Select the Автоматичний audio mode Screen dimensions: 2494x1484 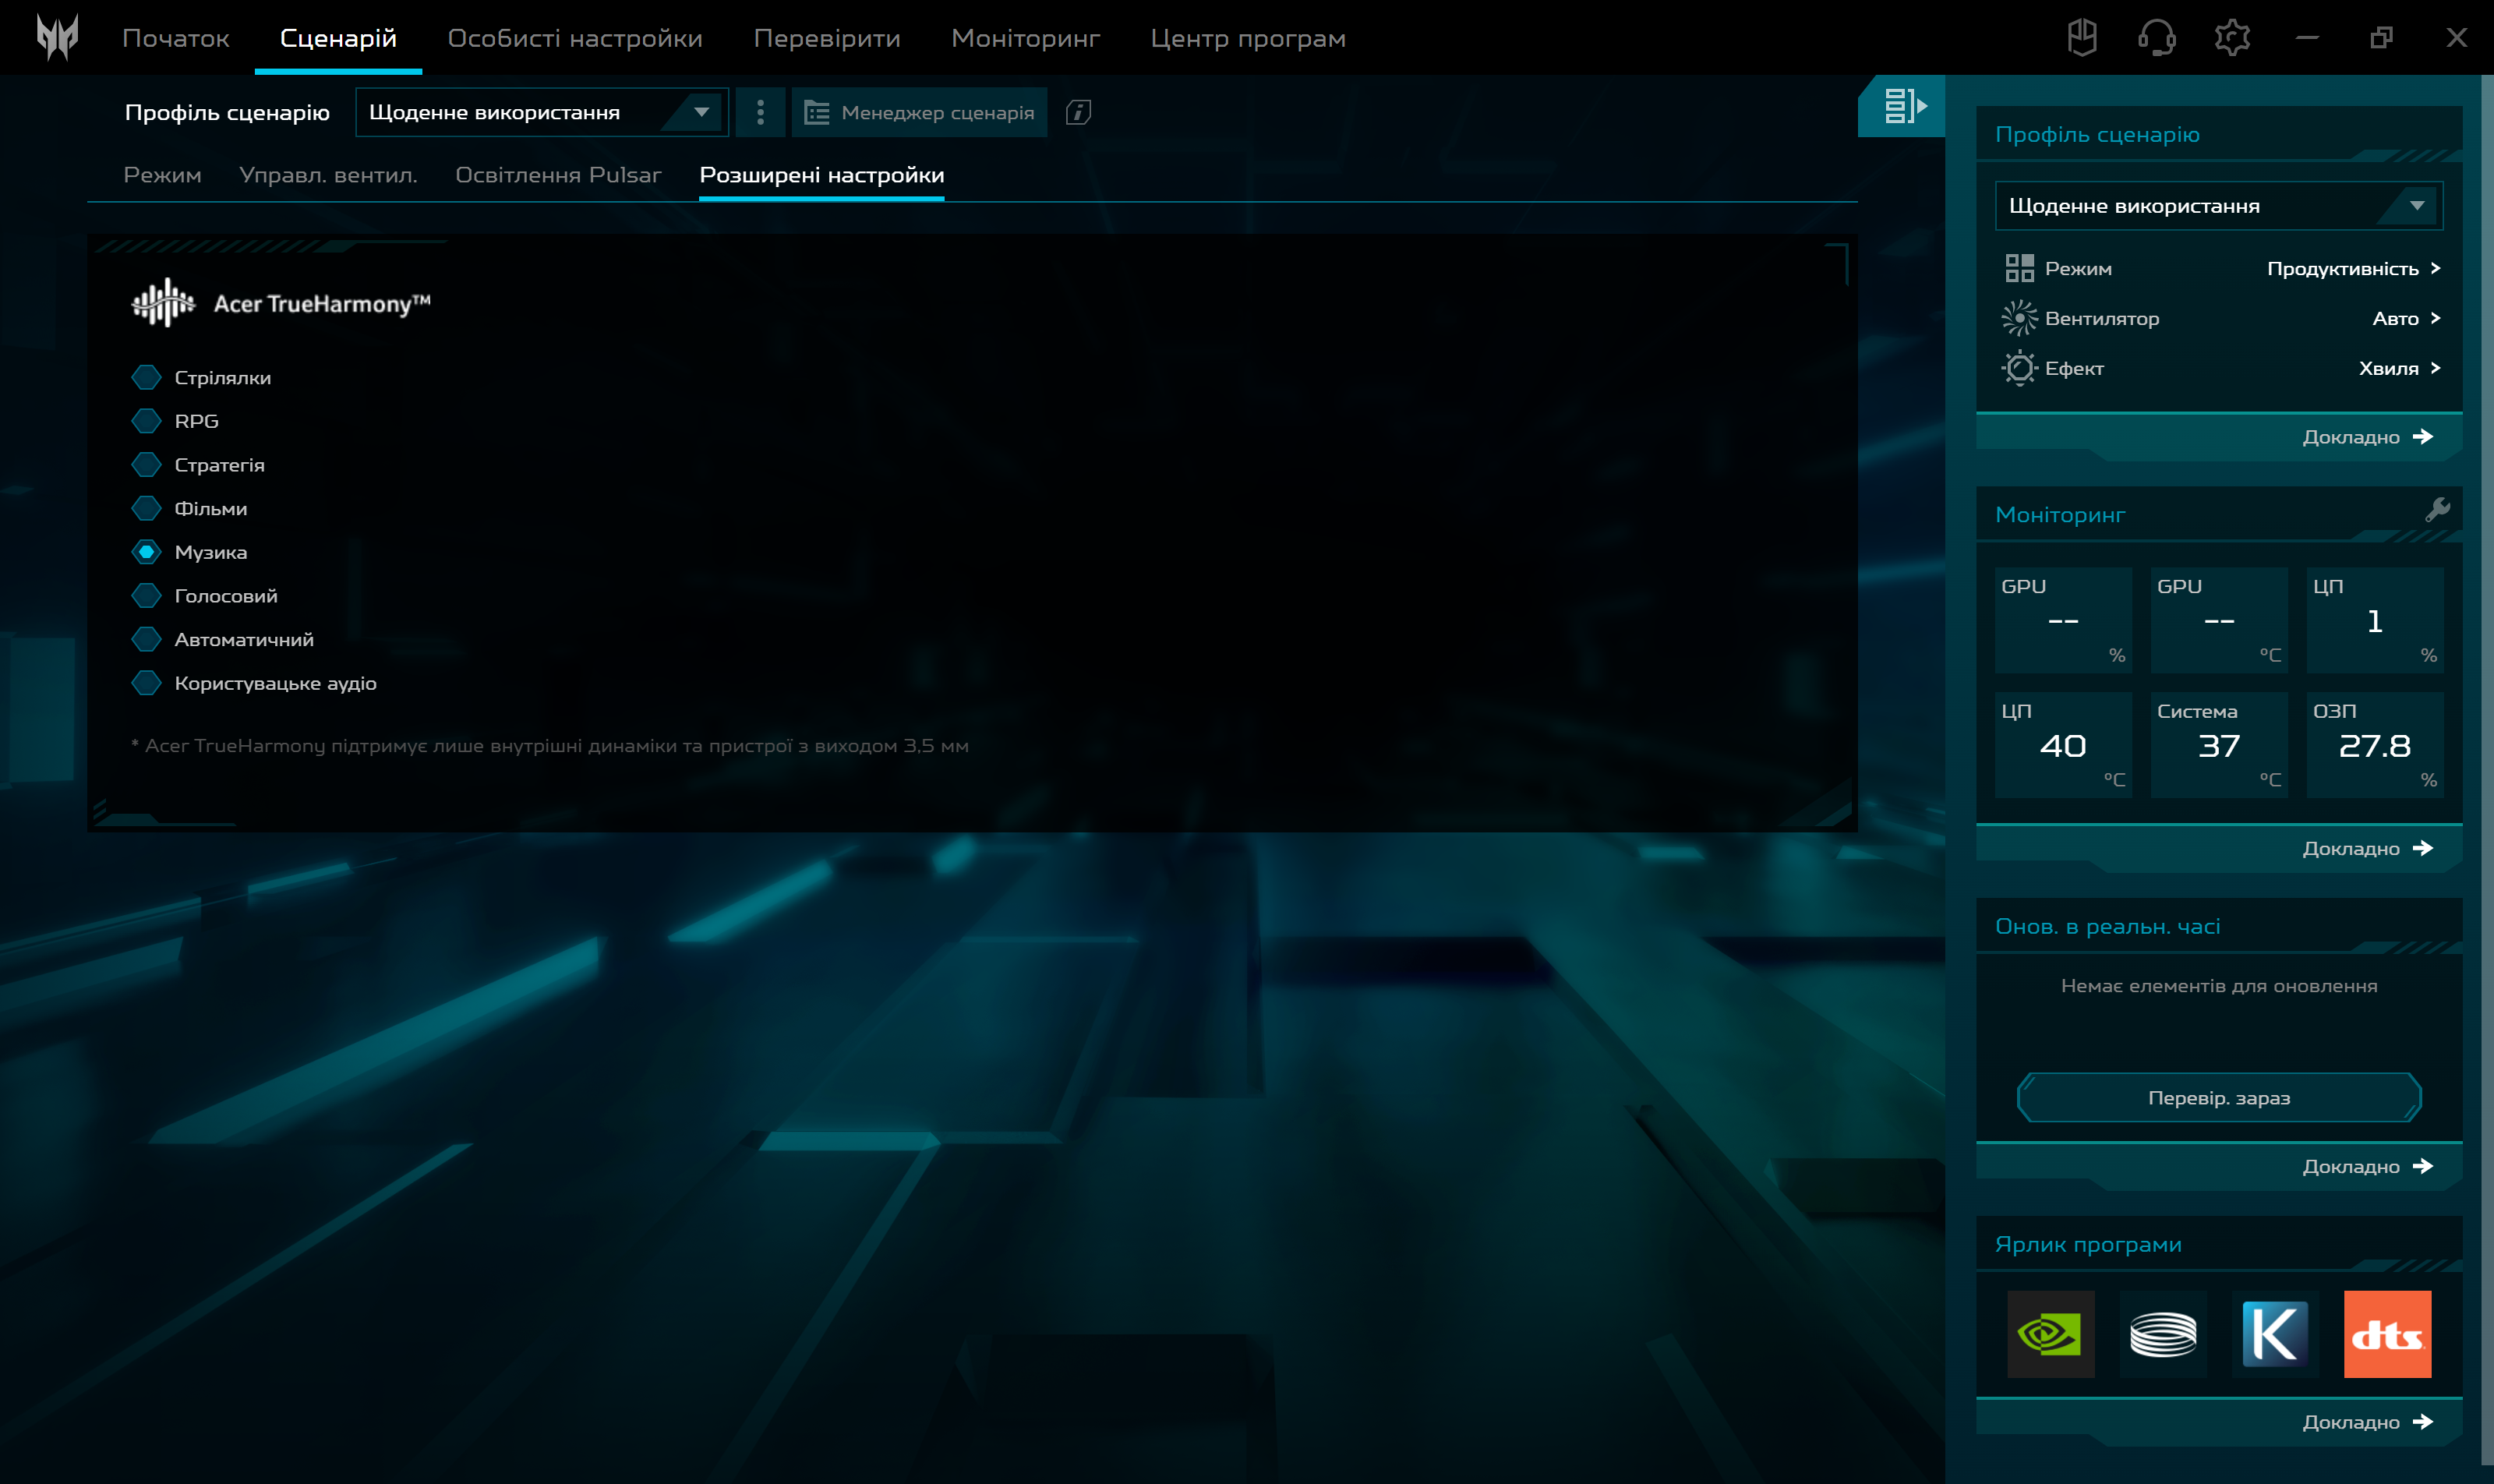(147, 639)
